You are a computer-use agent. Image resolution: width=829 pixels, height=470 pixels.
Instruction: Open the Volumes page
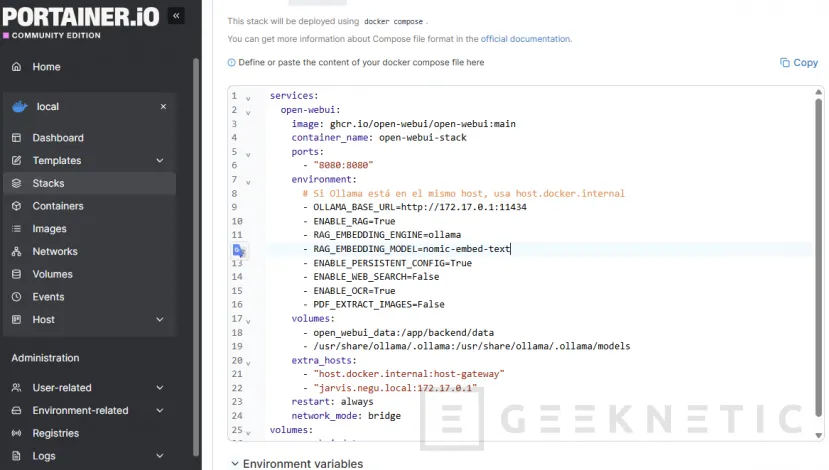pyautogui.click(x=52, y=274)
